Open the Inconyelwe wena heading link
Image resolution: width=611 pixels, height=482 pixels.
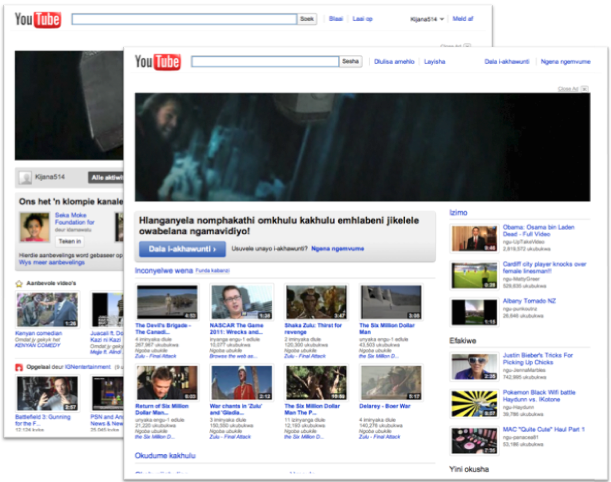[164, 270]
